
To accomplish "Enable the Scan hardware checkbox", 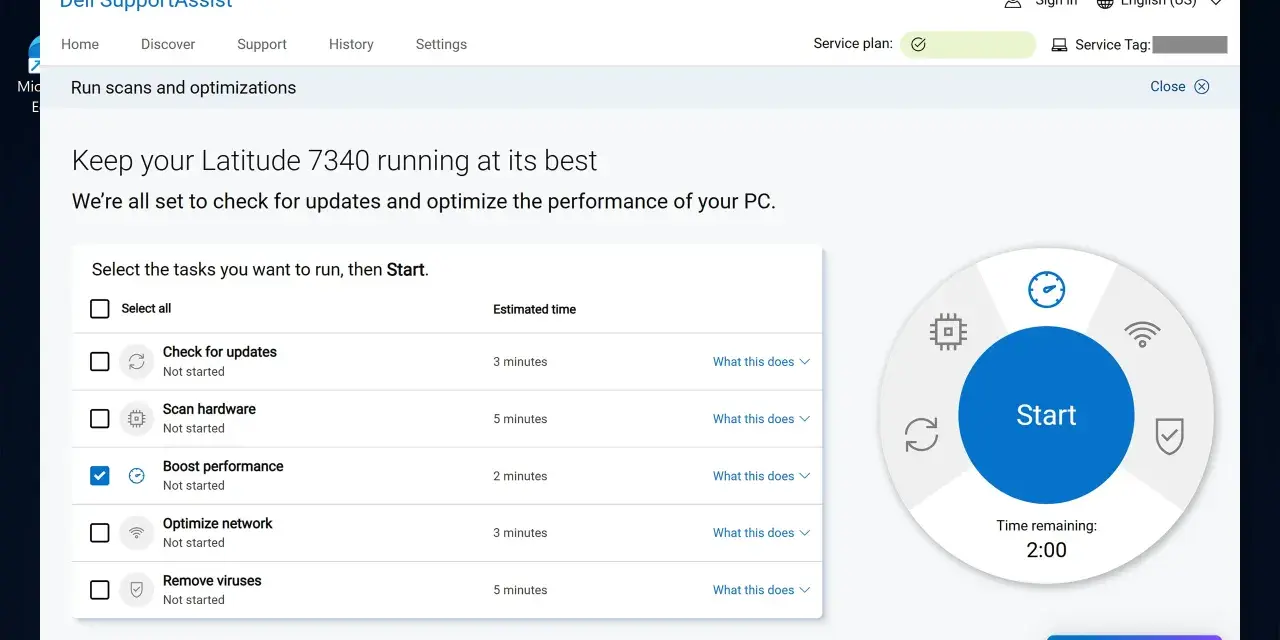I will click(100, 418).
